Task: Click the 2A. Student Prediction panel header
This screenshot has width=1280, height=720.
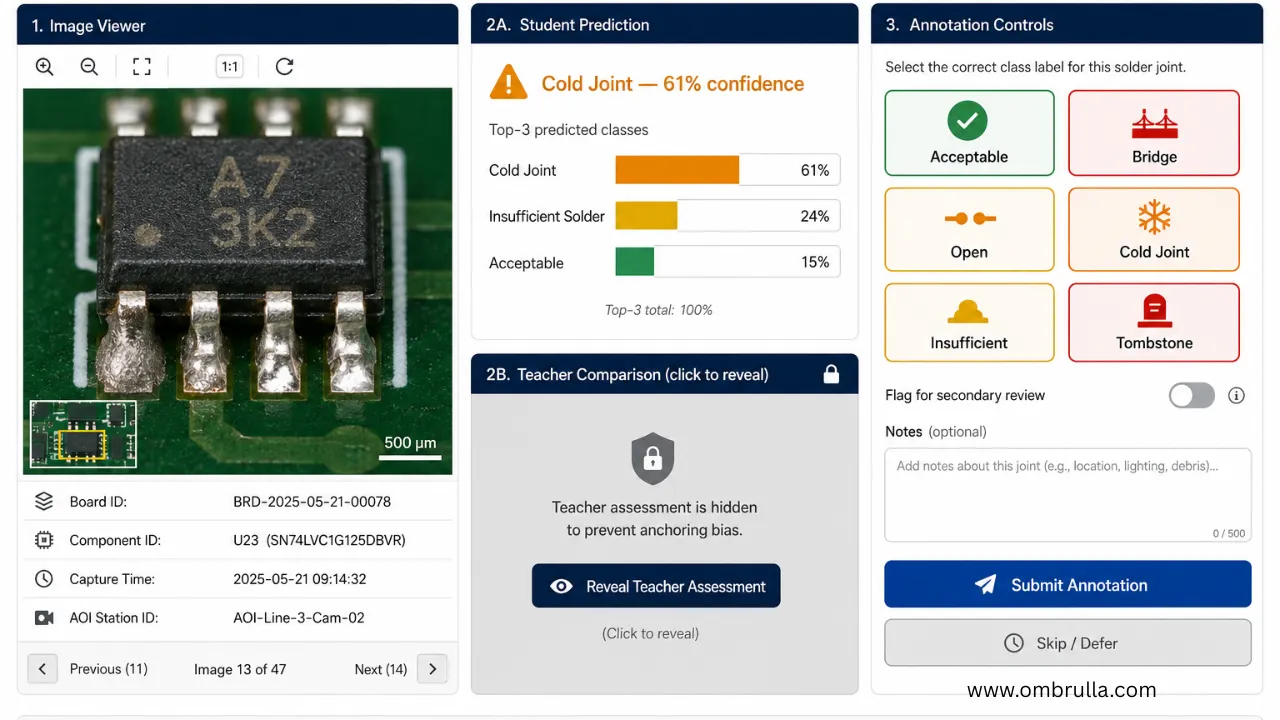Action: (664, 25)
